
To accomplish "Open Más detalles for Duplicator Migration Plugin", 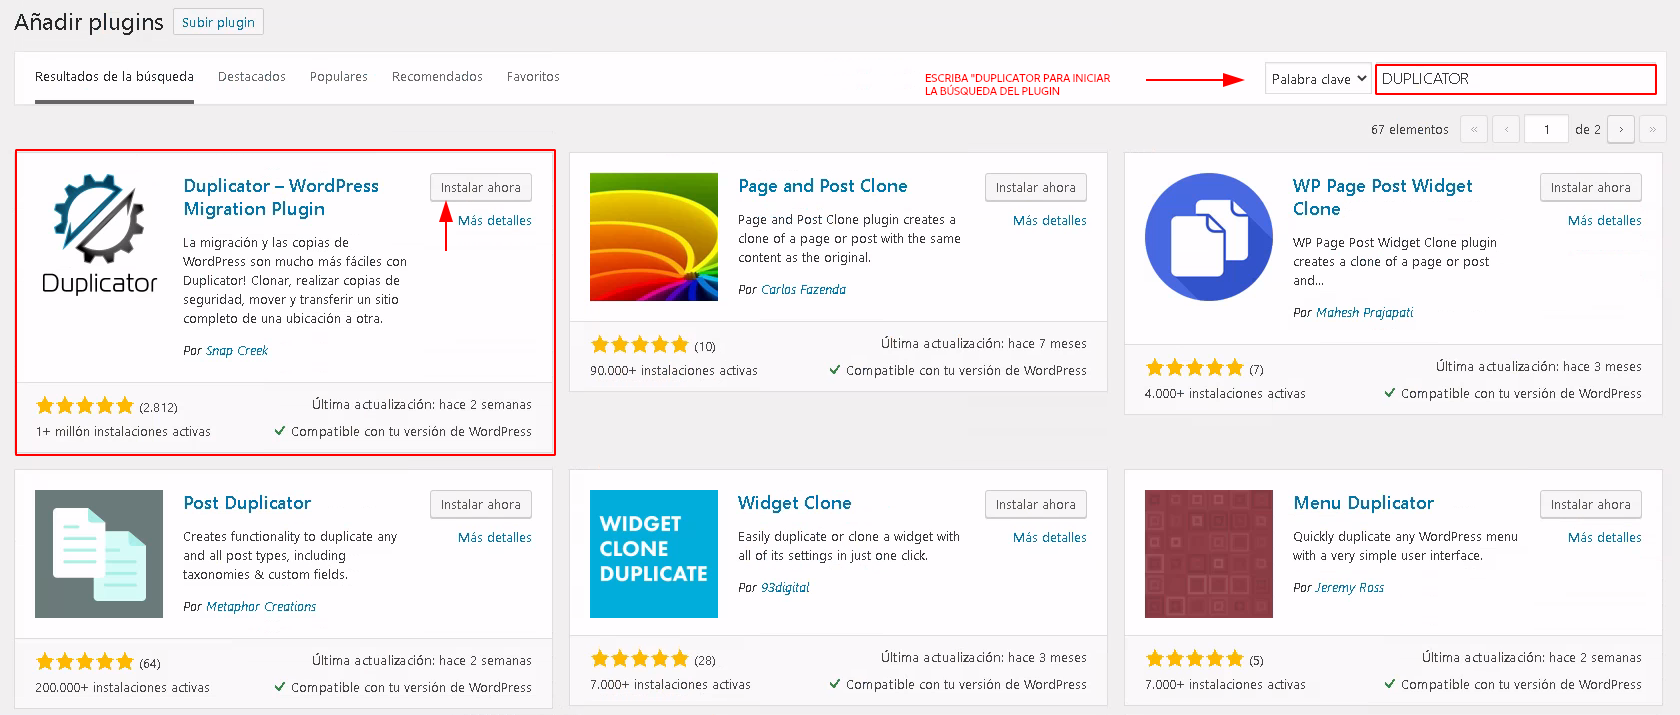I will point(495,220).
